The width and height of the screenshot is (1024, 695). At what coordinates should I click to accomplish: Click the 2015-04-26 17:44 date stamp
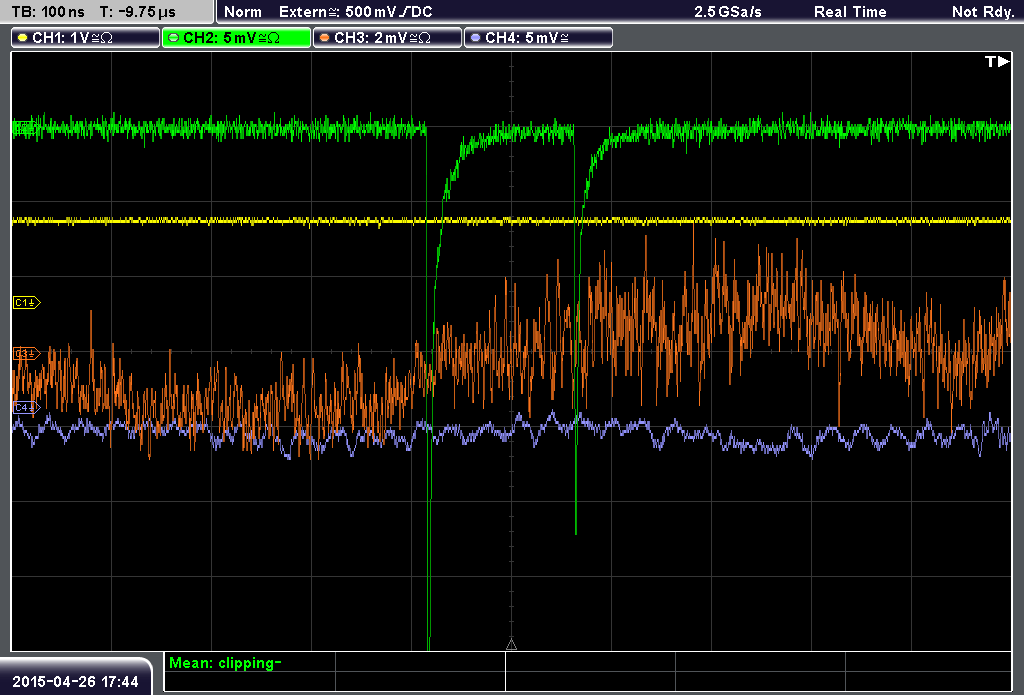click(x=75, y=682)
